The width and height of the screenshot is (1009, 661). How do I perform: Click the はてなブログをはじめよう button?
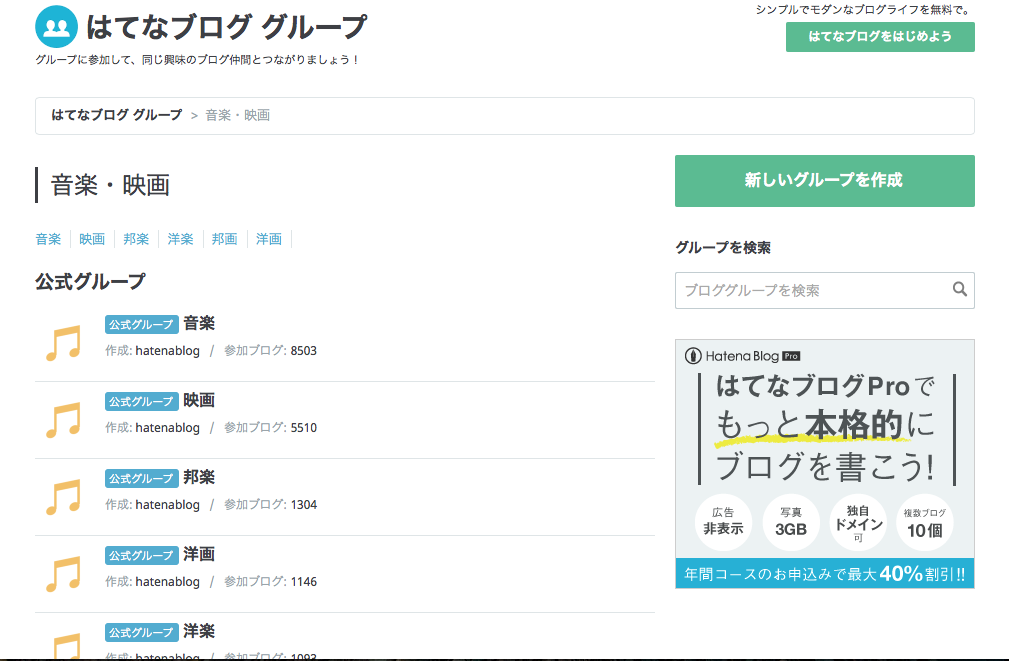click(x=880, y=37)
